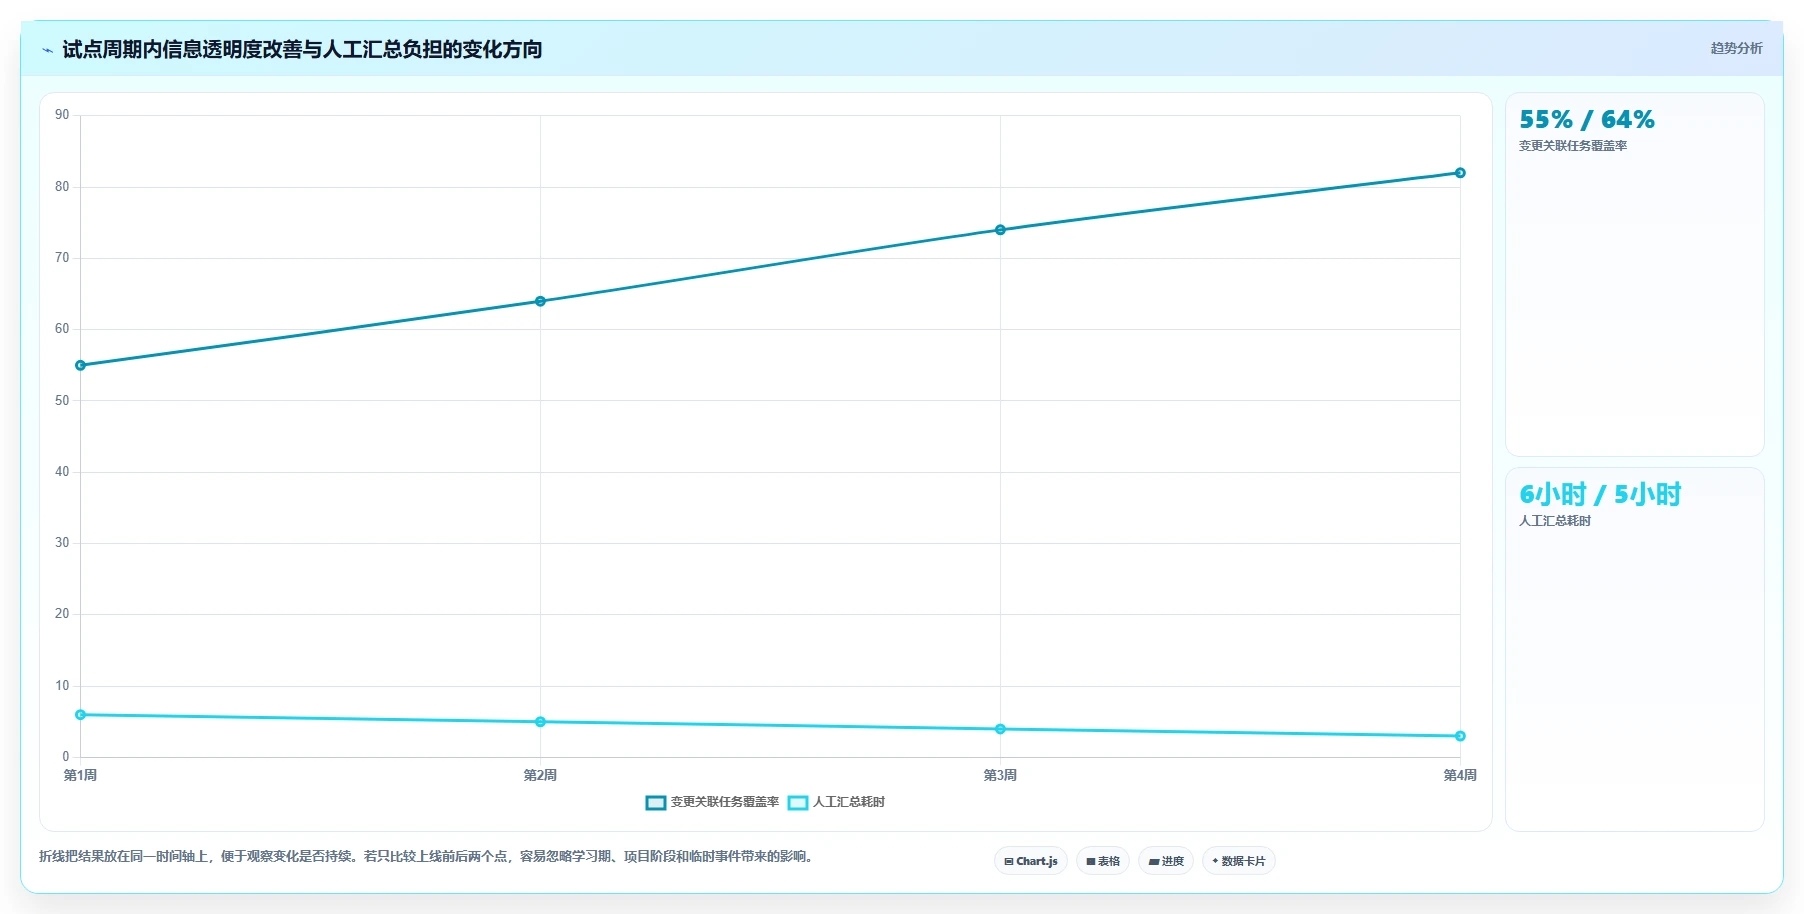Click the 趋势分析 label in header
The height and width of the screenshot is (914, 1804).
coord(1736,48)
